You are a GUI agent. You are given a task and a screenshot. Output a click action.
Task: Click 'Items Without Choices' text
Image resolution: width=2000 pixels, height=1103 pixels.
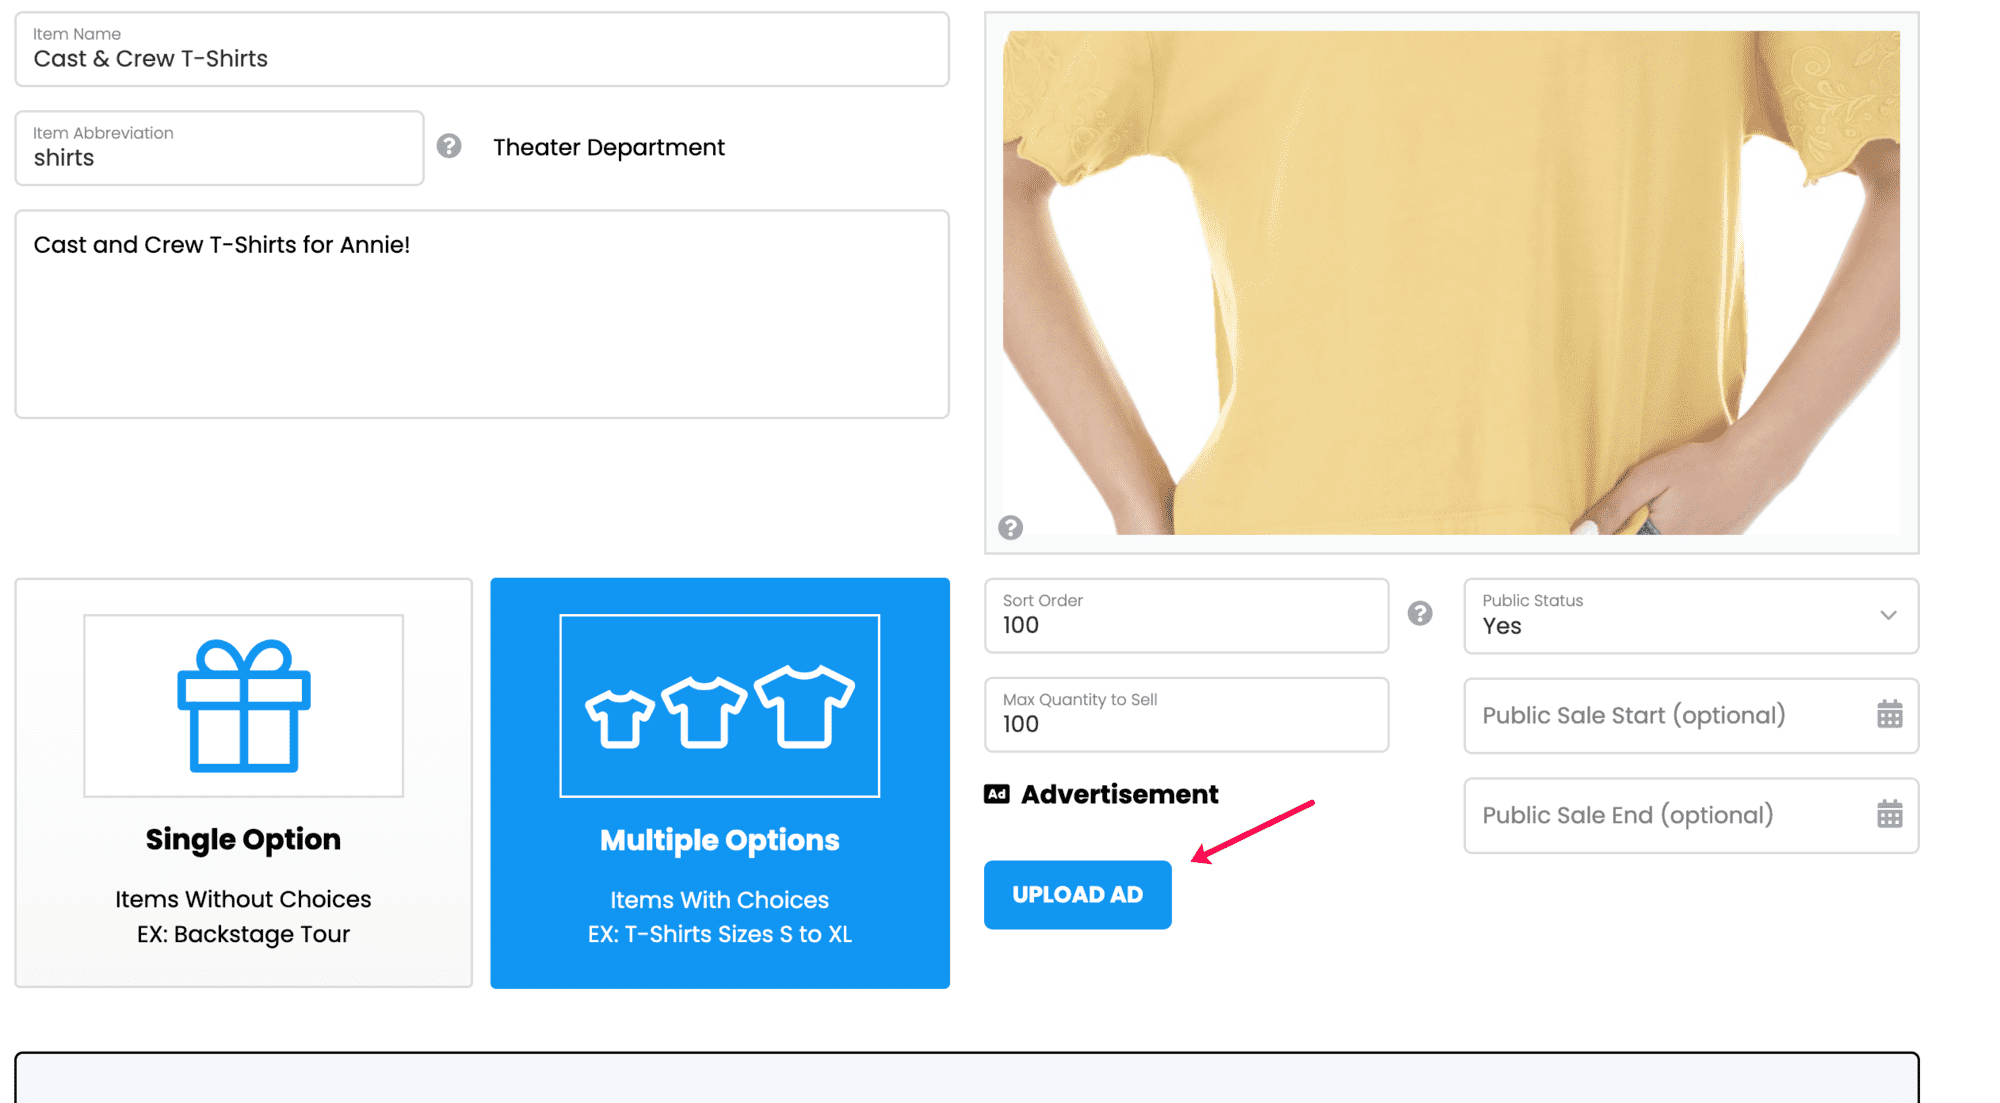pos(243,899)
